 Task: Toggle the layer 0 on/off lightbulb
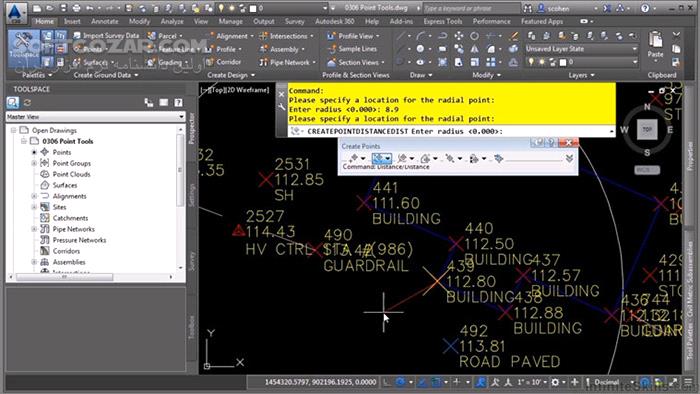(531, 62)
